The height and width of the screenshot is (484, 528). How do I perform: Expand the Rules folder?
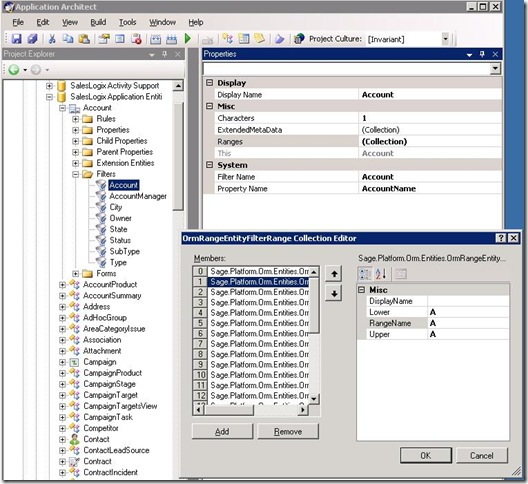tap(75, 119)
